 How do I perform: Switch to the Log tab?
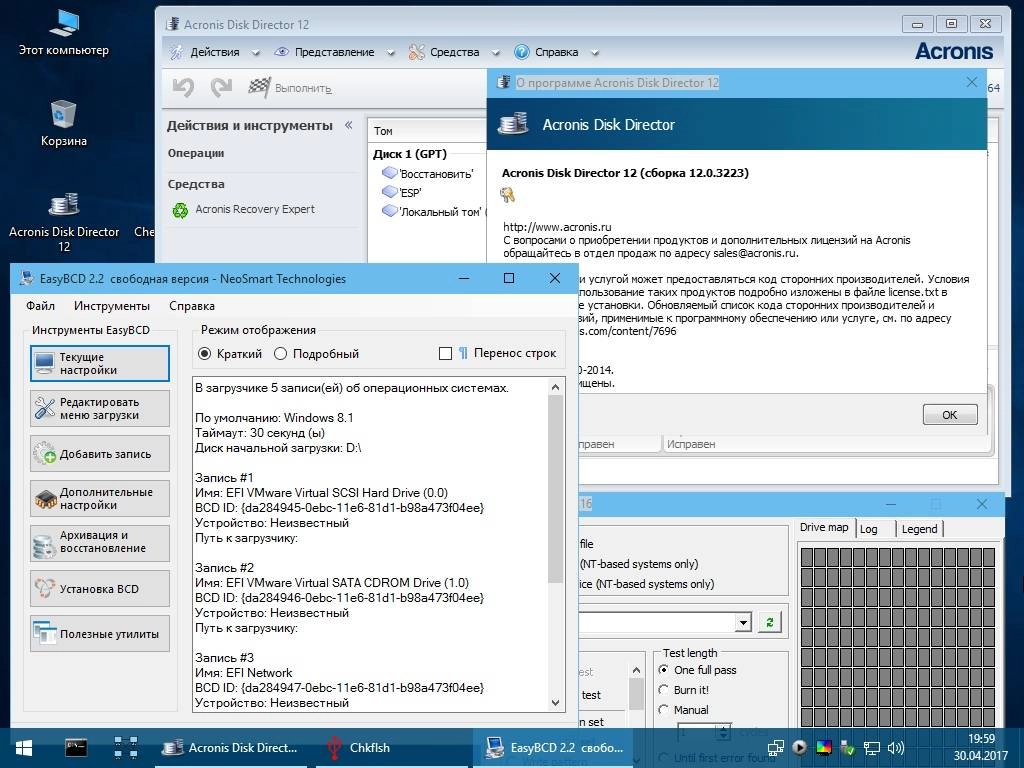pos(869,529)
